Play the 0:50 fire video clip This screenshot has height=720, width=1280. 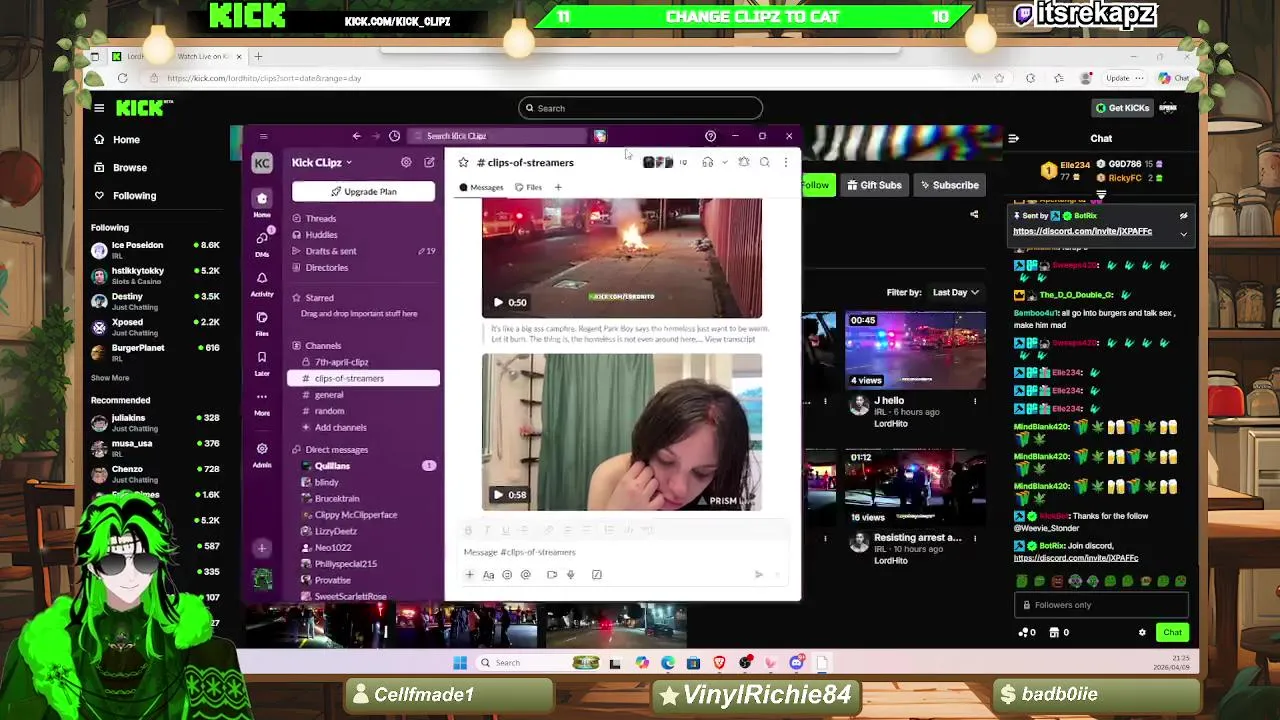[498, 302]
